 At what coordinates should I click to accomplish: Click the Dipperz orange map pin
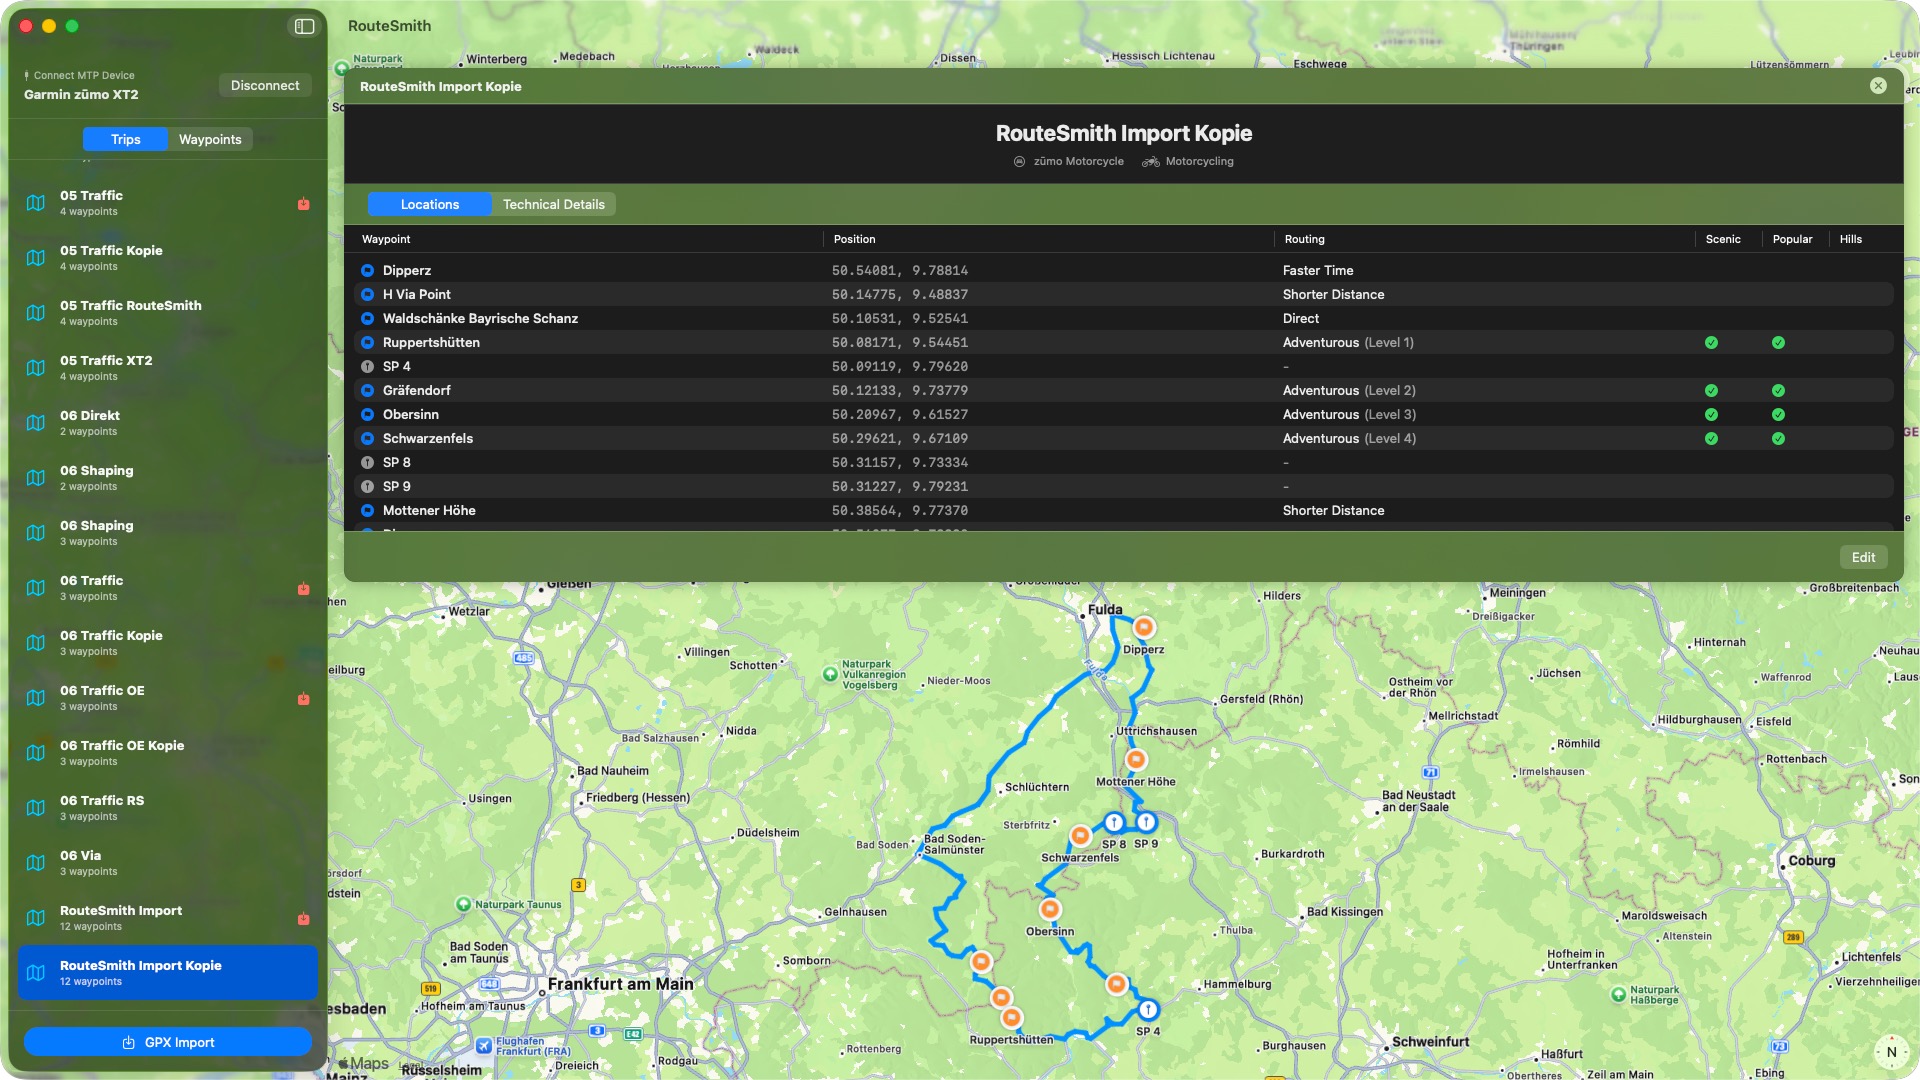coord(1144,627)
